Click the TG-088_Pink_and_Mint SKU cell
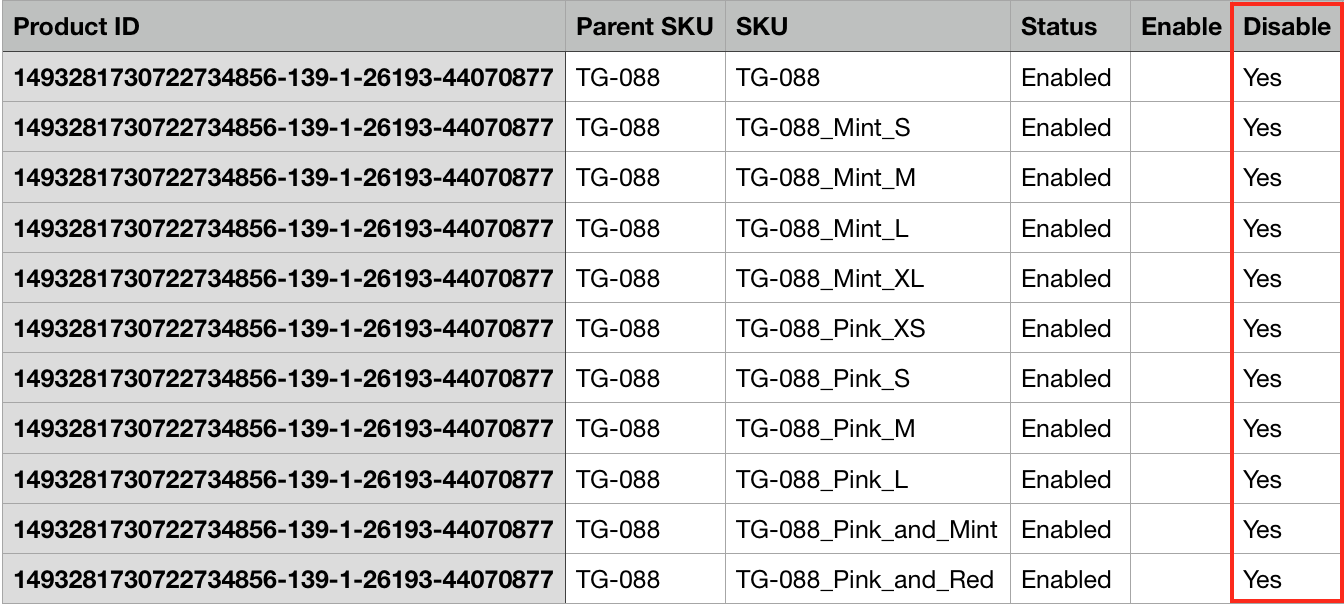The width and height of the screenshot is (1344, 606). pos(866,530)
